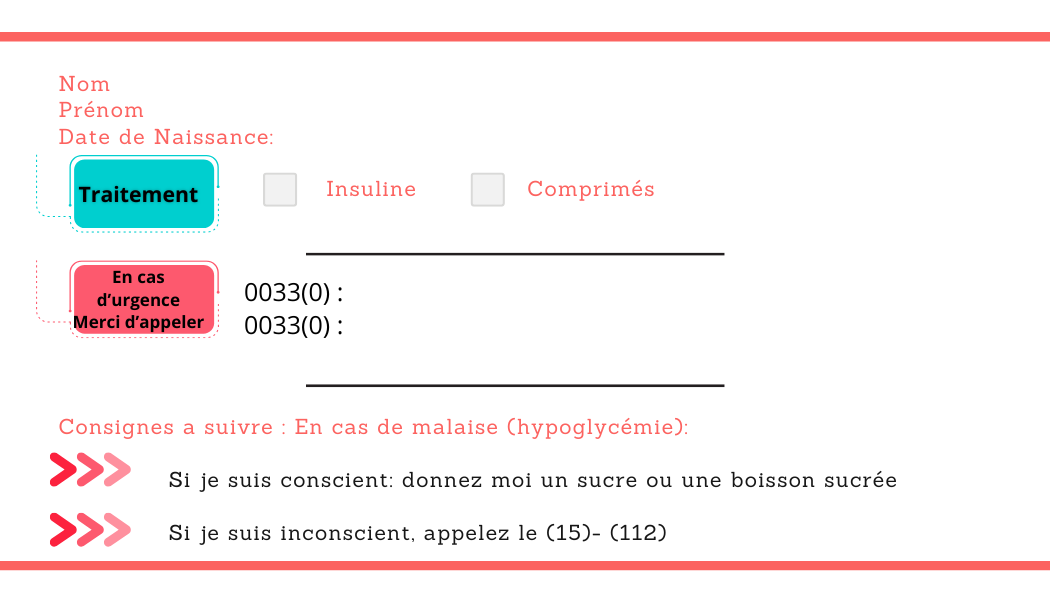The image size is (1050, 600).
Task: Click the Nom field label
Action: [85, 84]
